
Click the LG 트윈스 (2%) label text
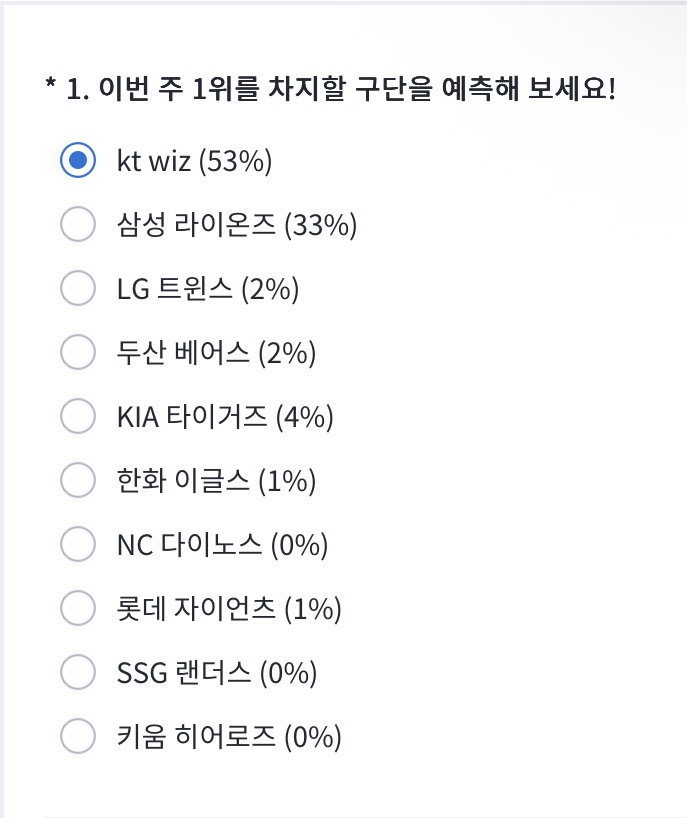coord(208,288)
